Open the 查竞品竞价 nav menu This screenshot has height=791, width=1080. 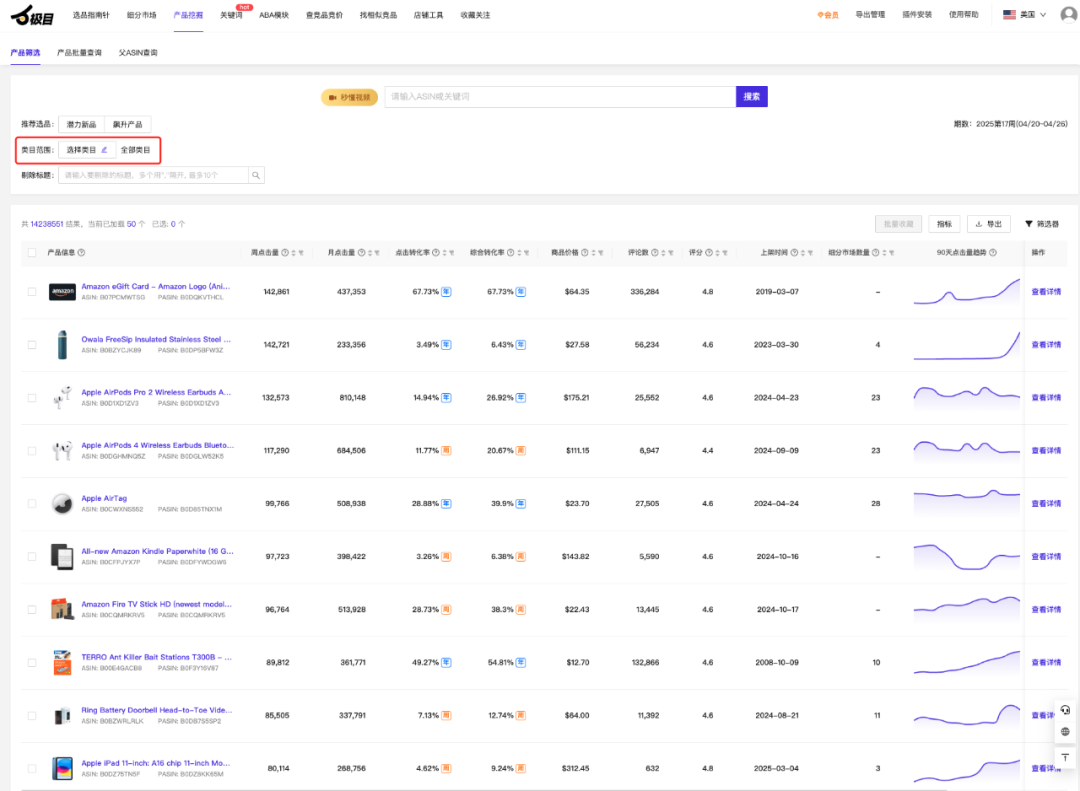pos(324,15)
